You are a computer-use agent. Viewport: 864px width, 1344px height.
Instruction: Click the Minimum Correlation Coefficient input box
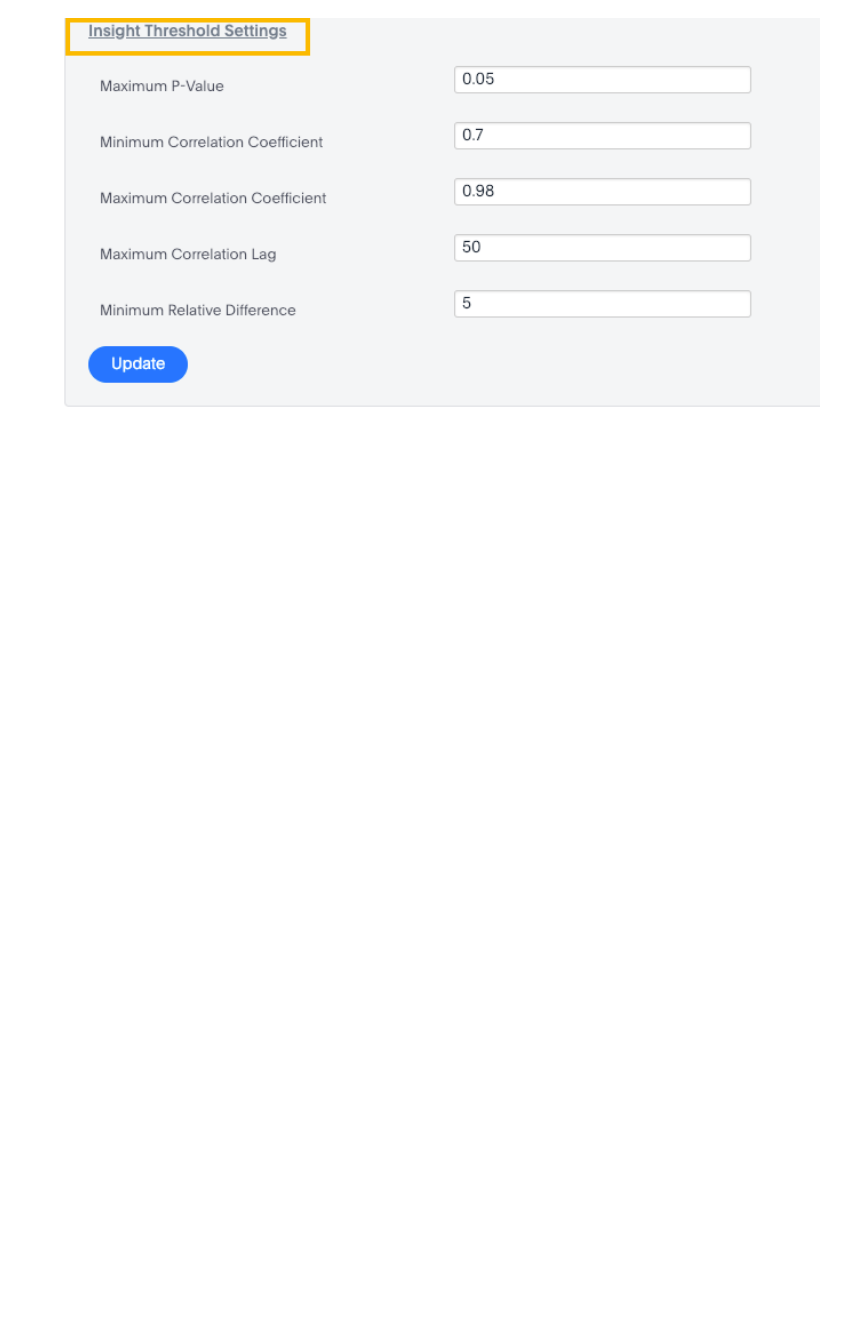(602, 136)
